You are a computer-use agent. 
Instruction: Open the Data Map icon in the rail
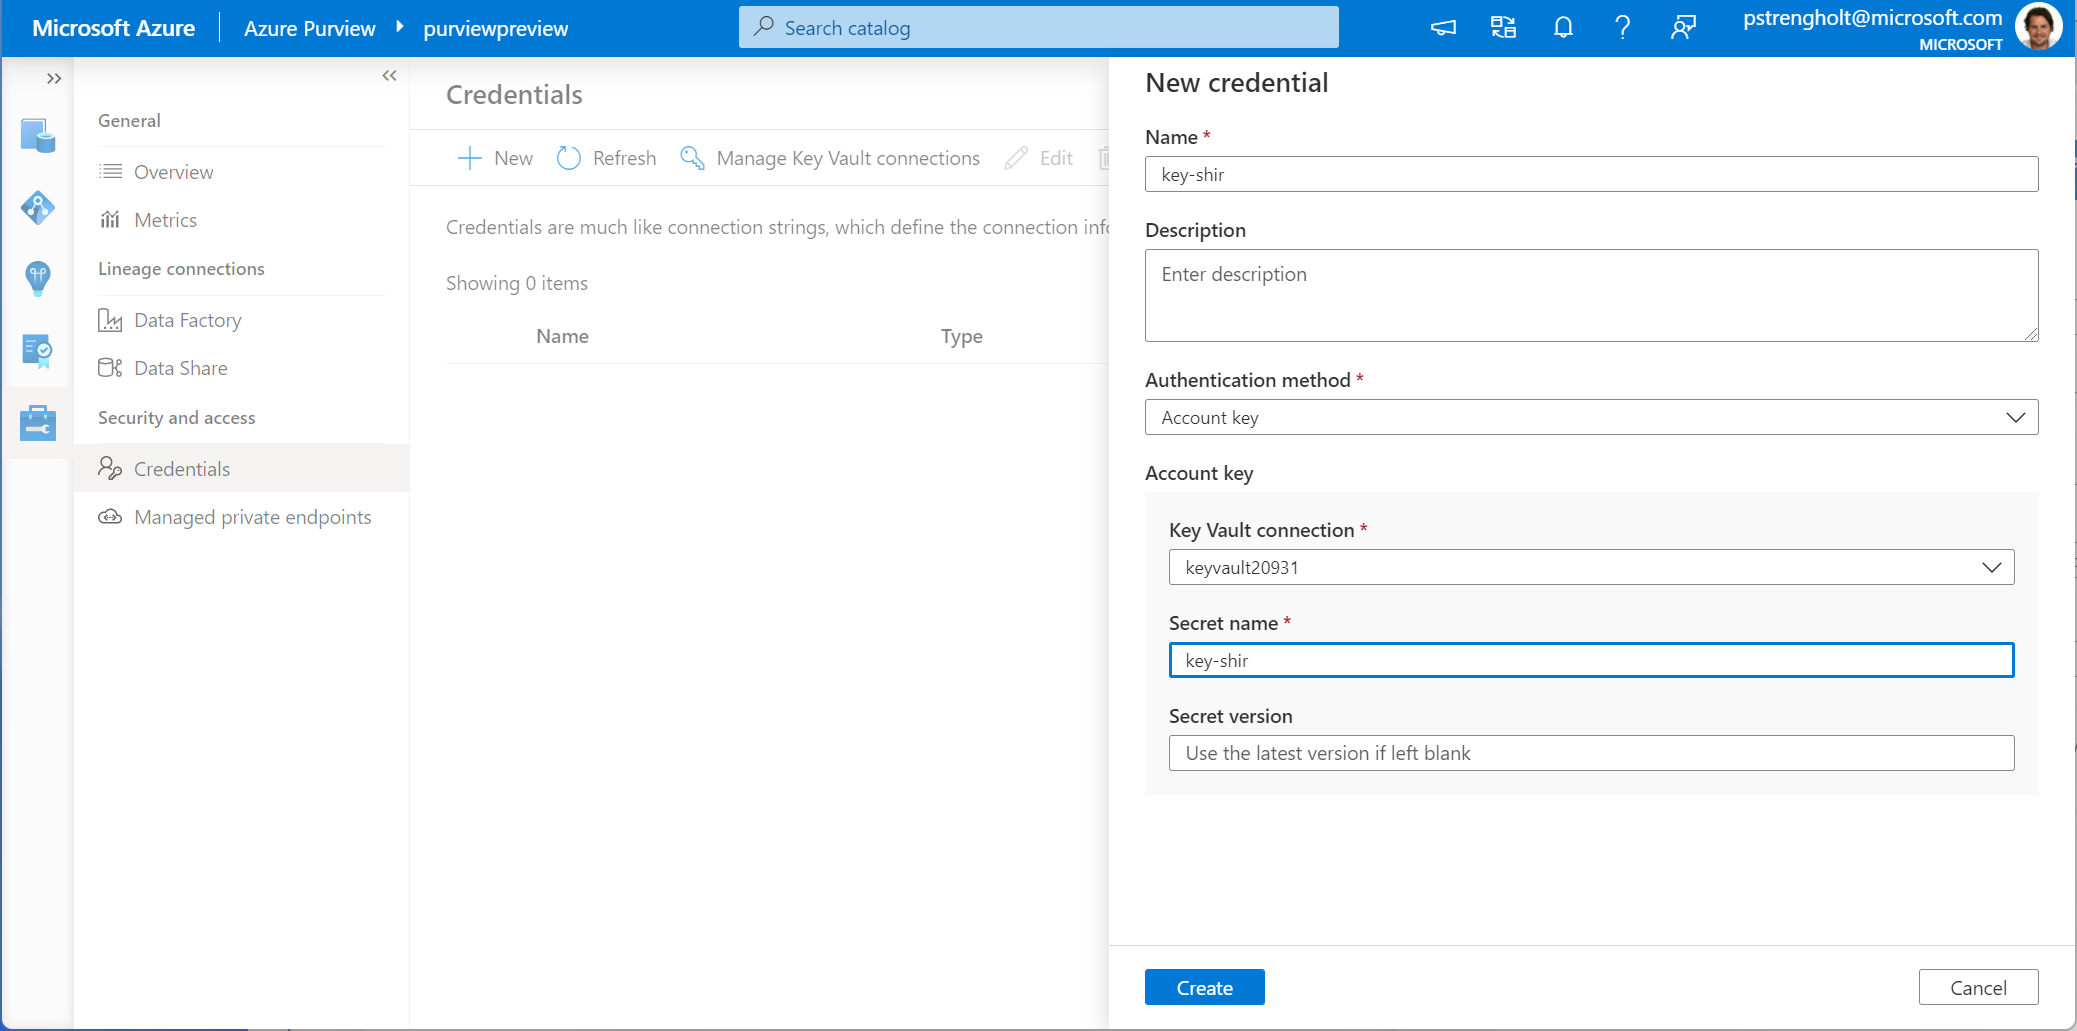tap(38, 135)
